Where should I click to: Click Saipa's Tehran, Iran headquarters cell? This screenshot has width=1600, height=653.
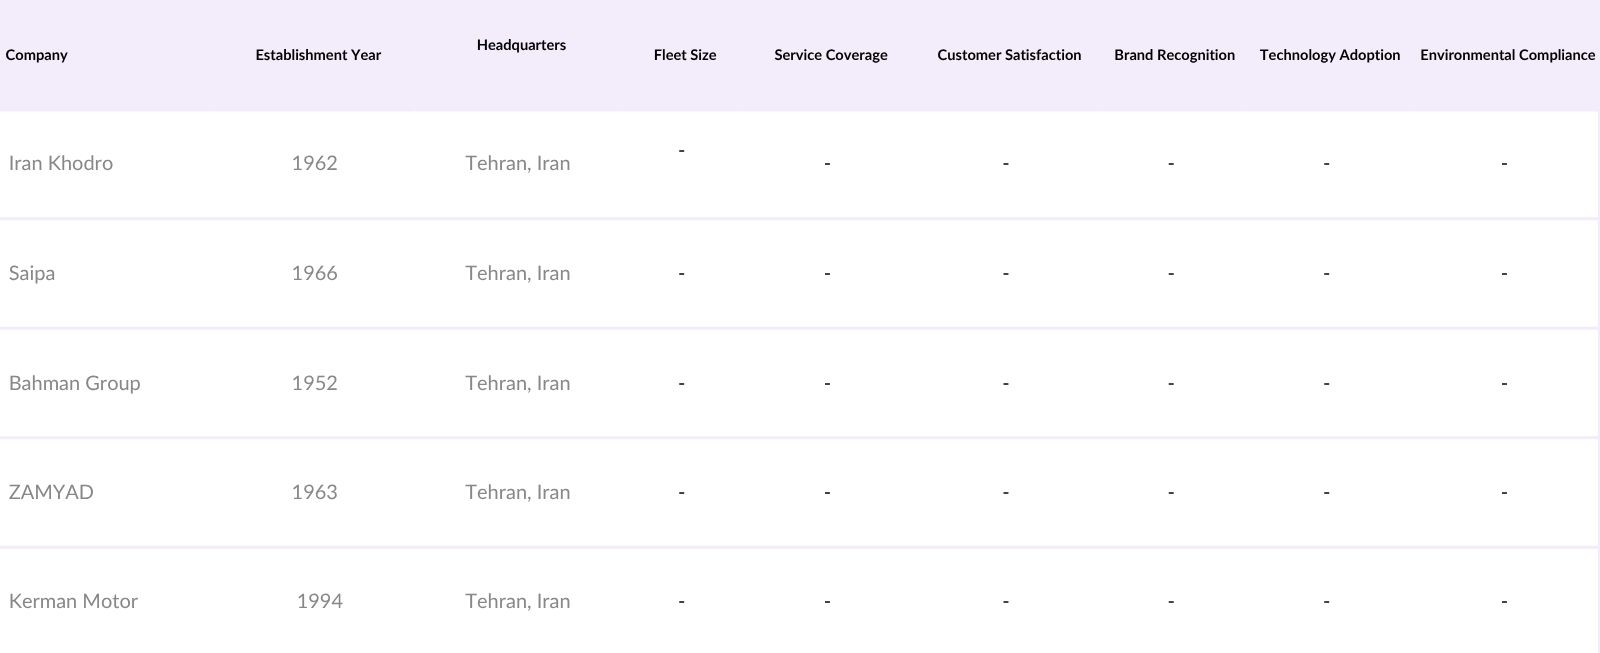[x=517, y=273]
